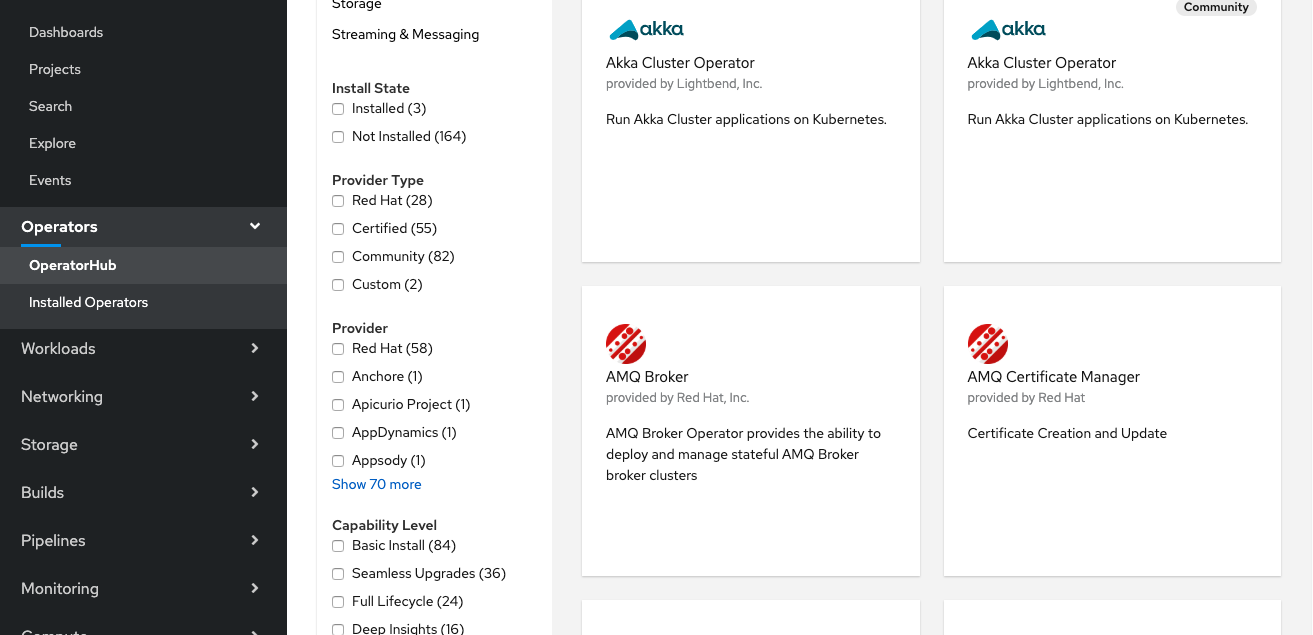Expand the Networking navigation section
This screenshot has width=1313, height=635.
coord(143,397)
